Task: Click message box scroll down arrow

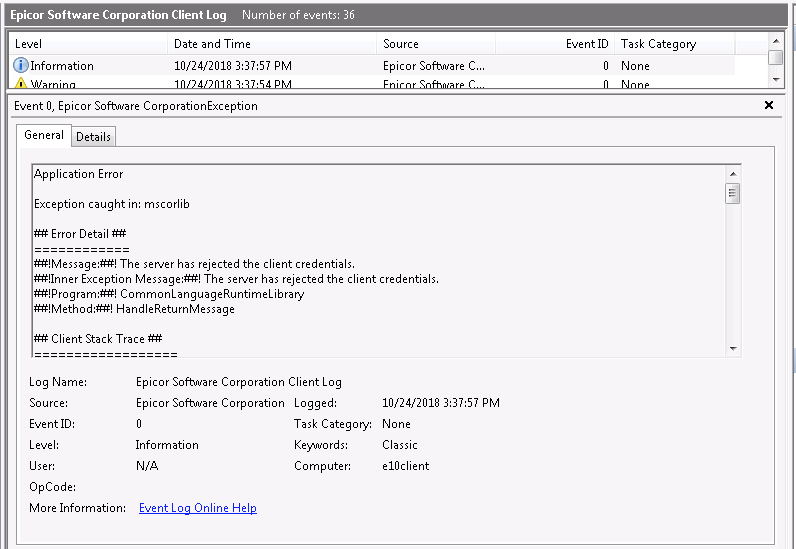Action: point(733,348)
